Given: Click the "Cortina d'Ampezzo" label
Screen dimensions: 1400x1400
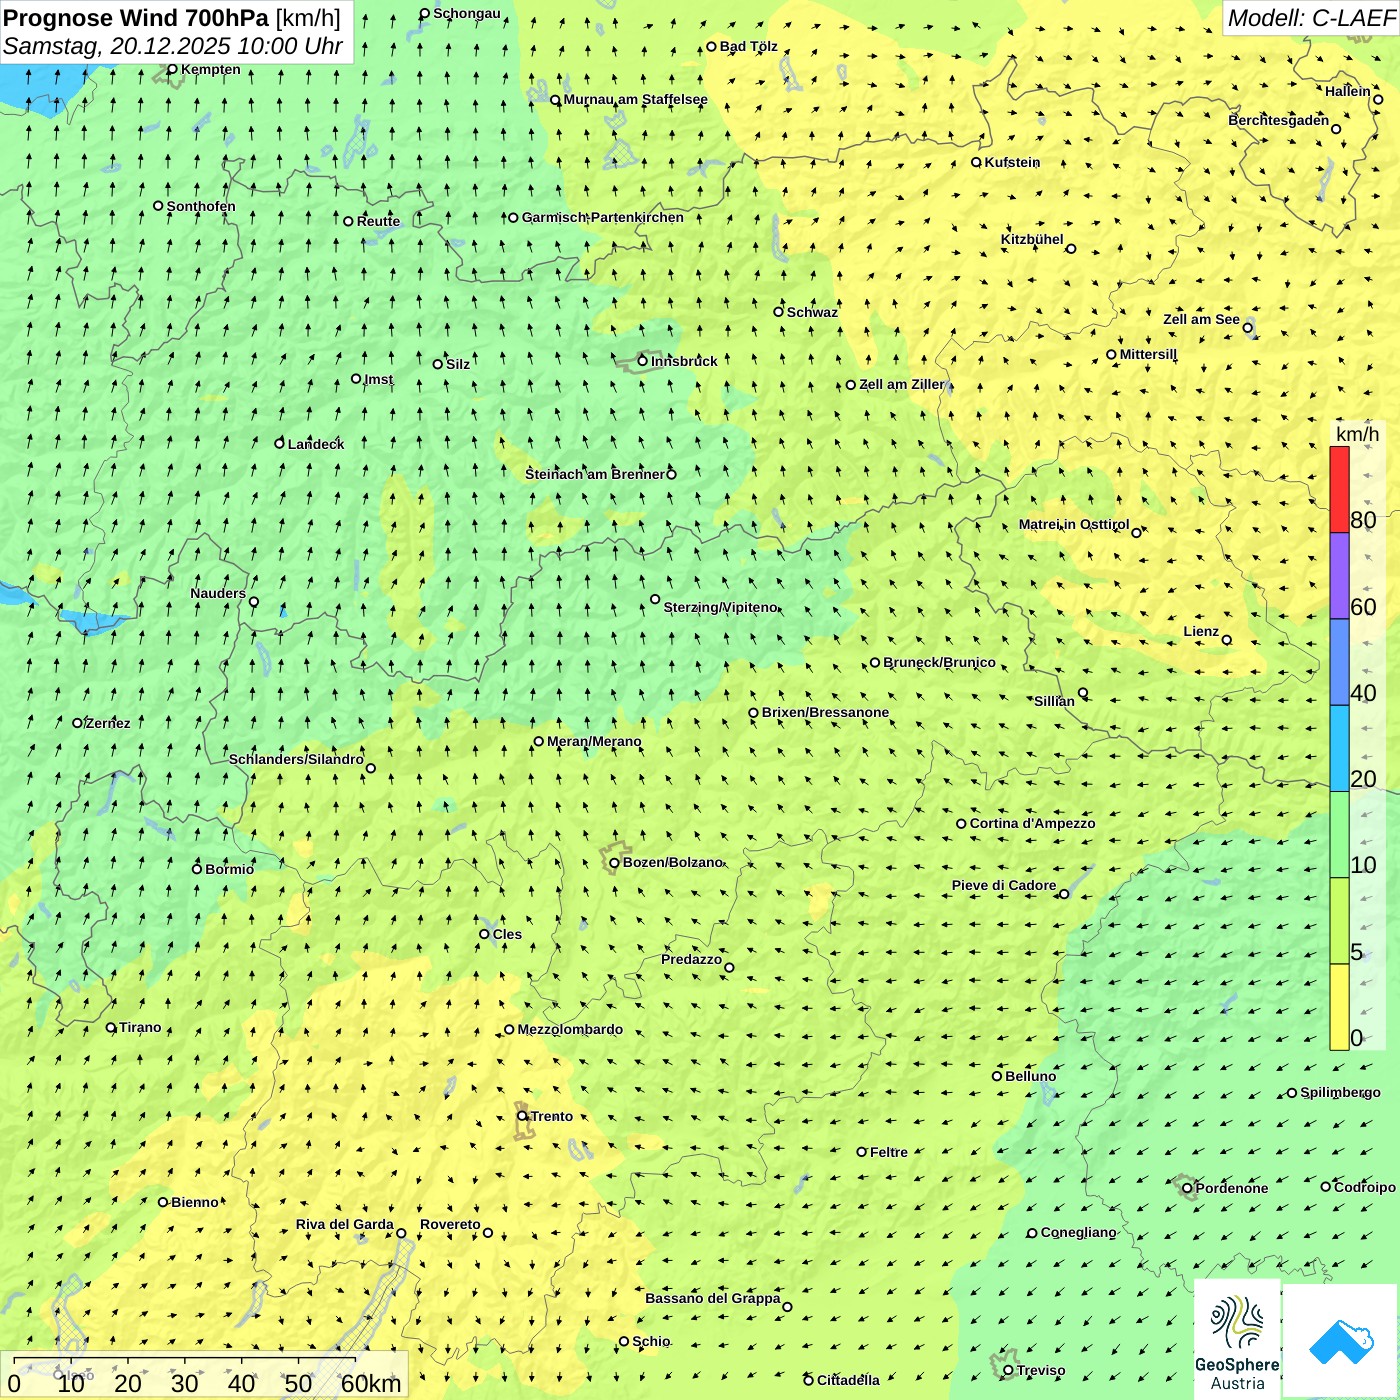Looking at the screenshot, I should point(1032,823).
